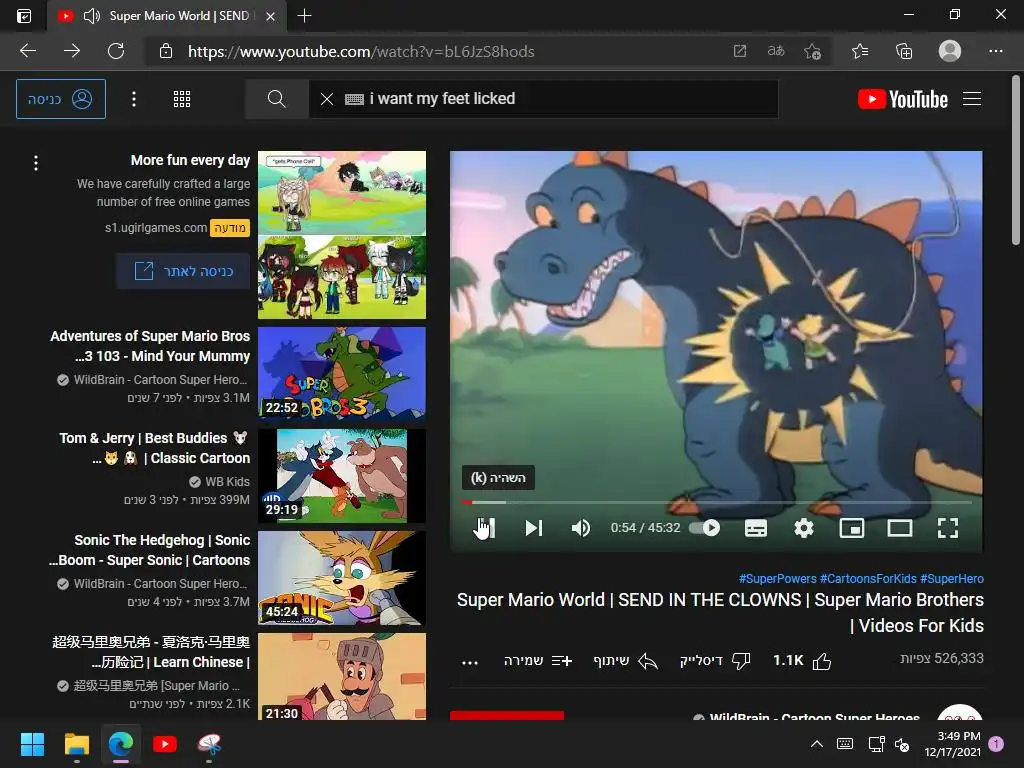This screenshot has width=1024, height=768.
Task: Open tab actions menu icon
Action: pos(24,16)
